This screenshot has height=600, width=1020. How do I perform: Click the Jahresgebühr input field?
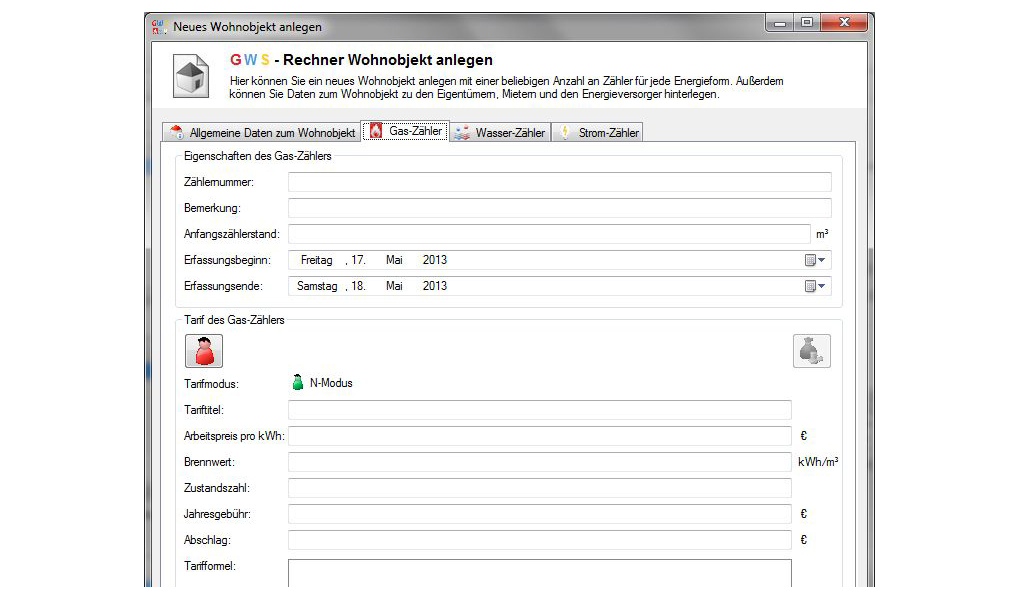click(x=539, y=514)
